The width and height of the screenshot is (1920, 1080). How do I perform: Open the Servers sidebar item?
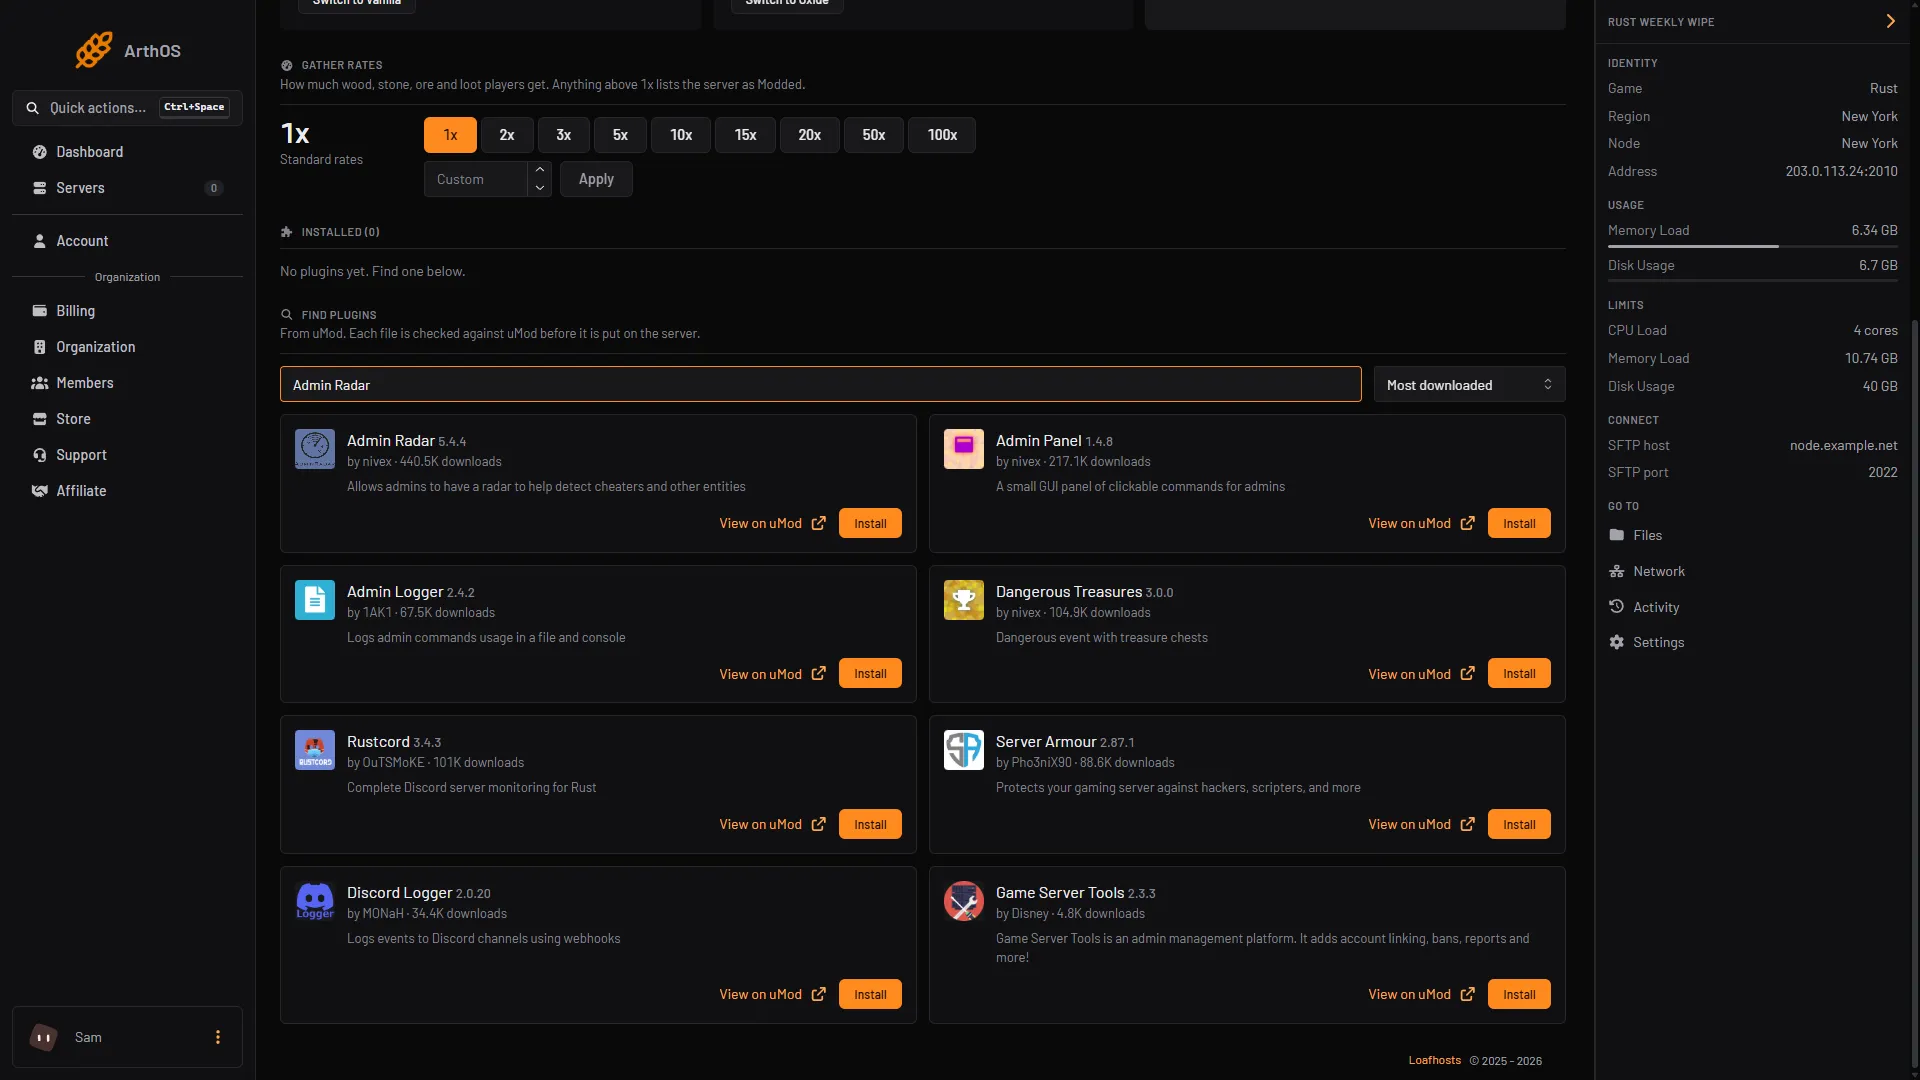pos(127,188)
